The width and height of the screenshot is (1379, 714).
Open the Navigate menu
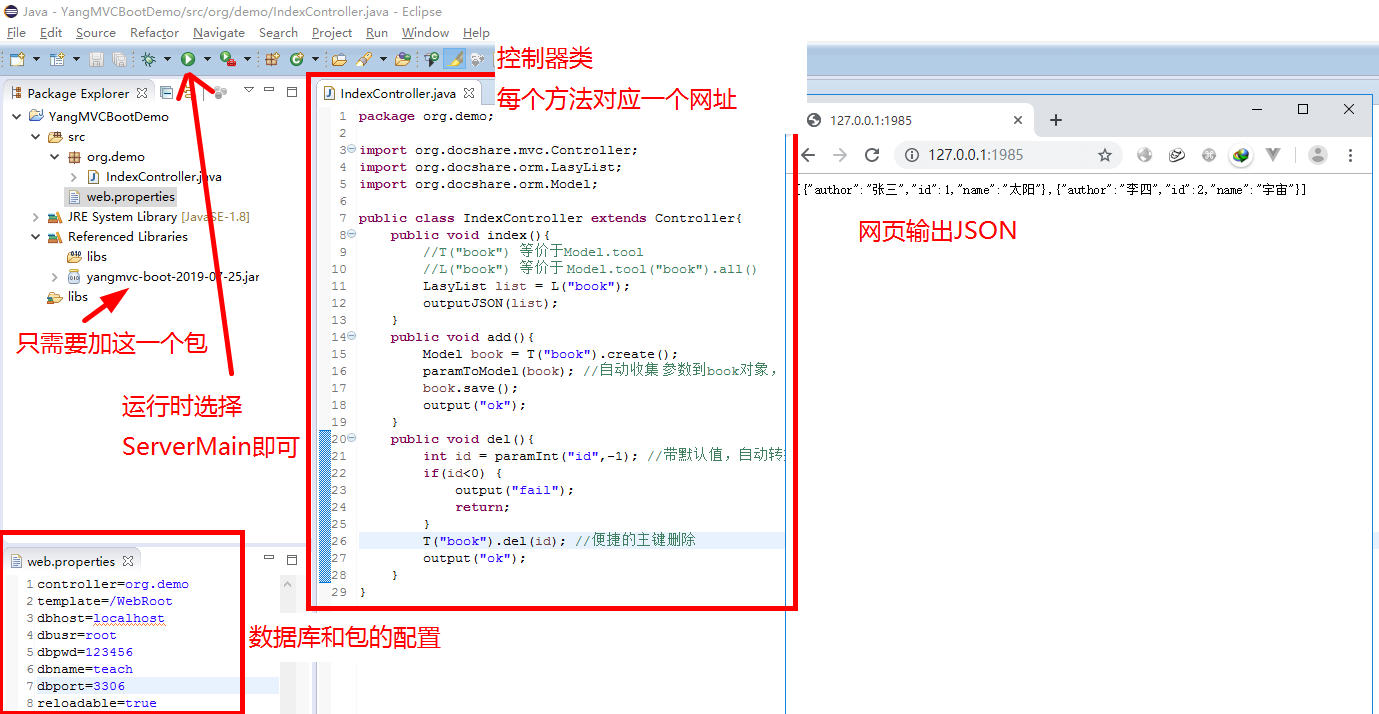(219, 32)
